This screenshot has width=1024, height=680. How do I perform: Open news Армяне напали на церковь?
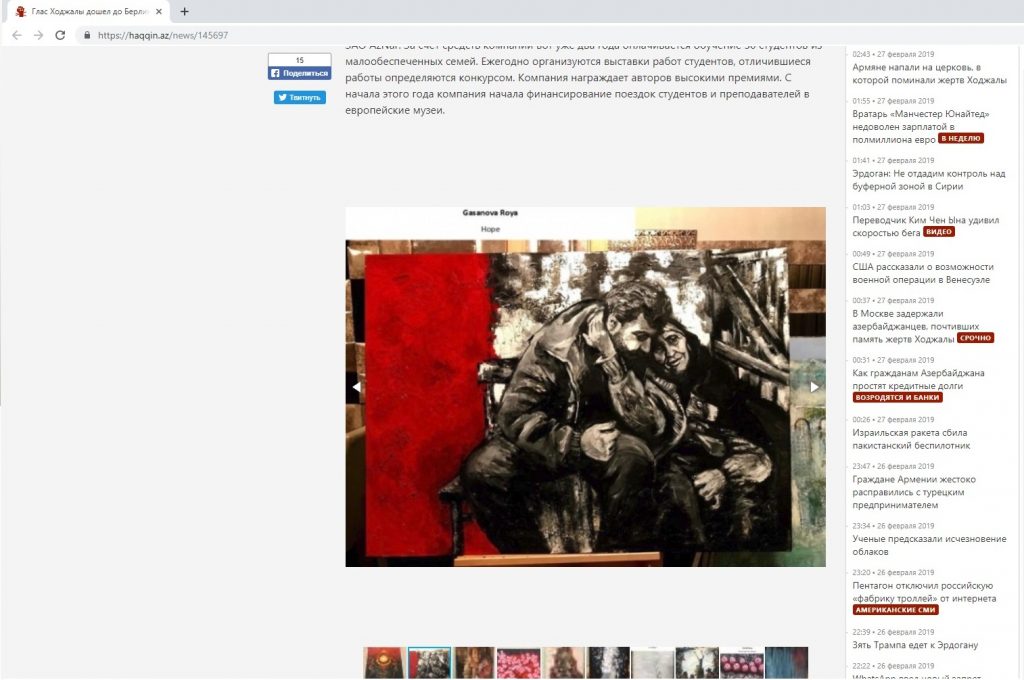(x=929, y=74)
